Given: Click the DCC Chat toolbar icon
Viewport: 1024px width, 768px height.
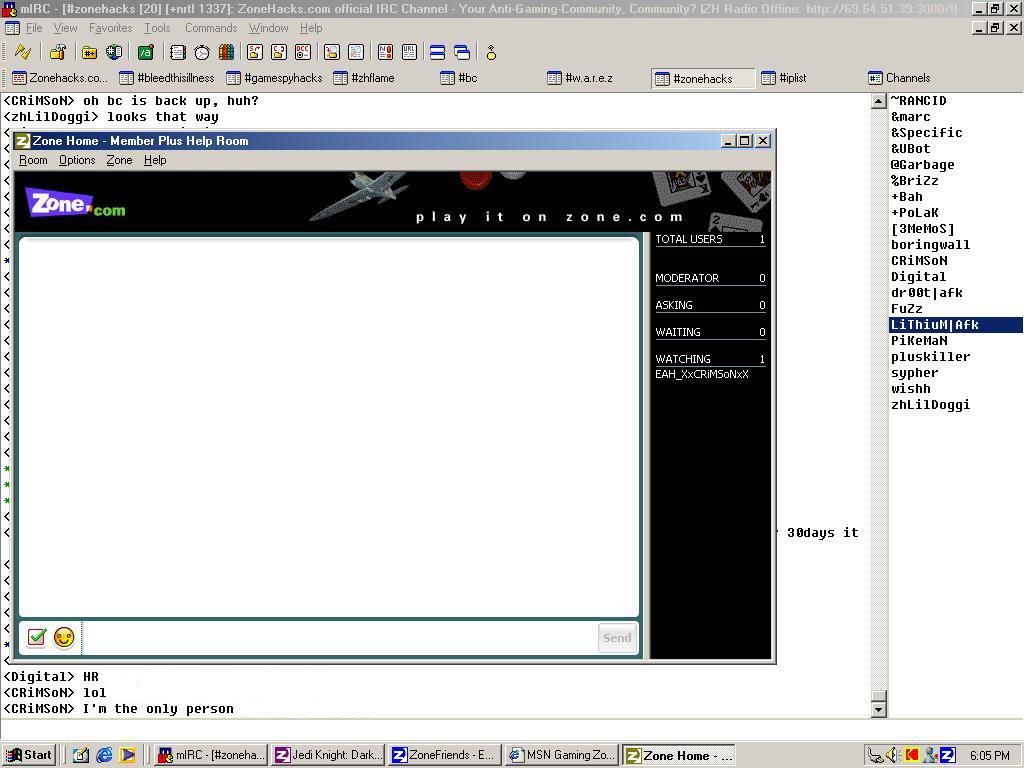Looking at the screenshot, I should pyautogui.click(x=279, y=52).
